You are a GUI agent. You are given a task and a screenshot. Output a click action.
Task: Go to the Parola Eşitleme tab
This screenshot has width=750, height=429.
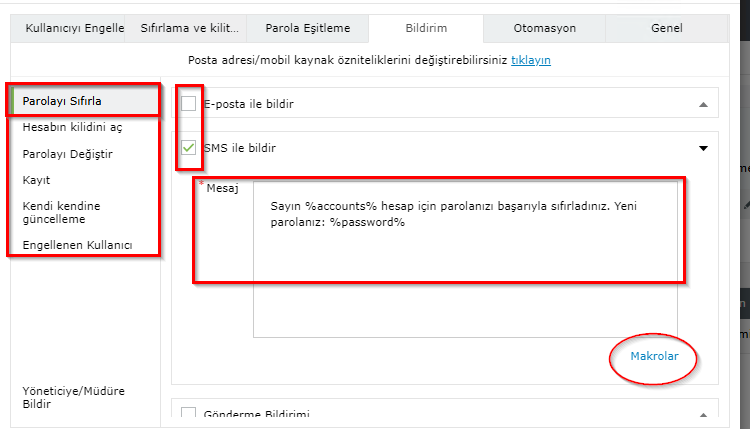pos(308,28)
